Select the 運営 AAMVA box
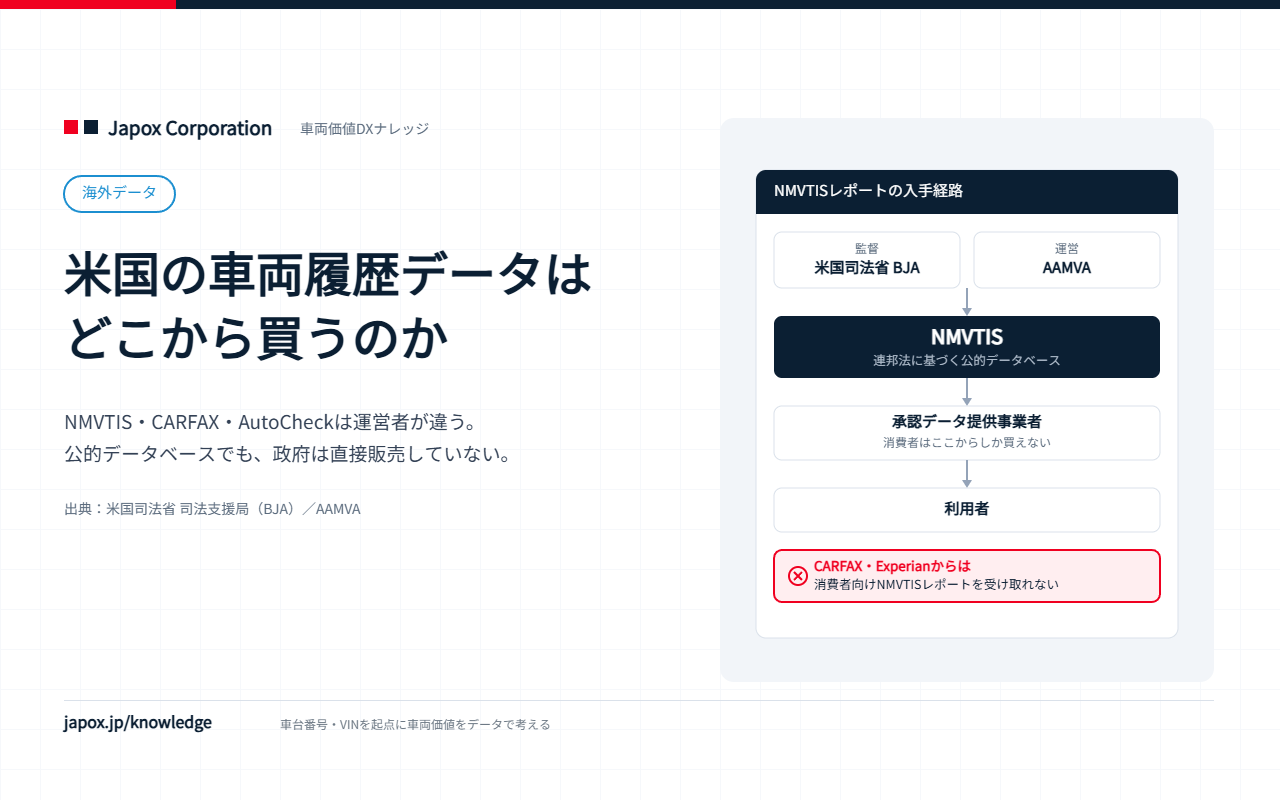 click(1067, 260)
